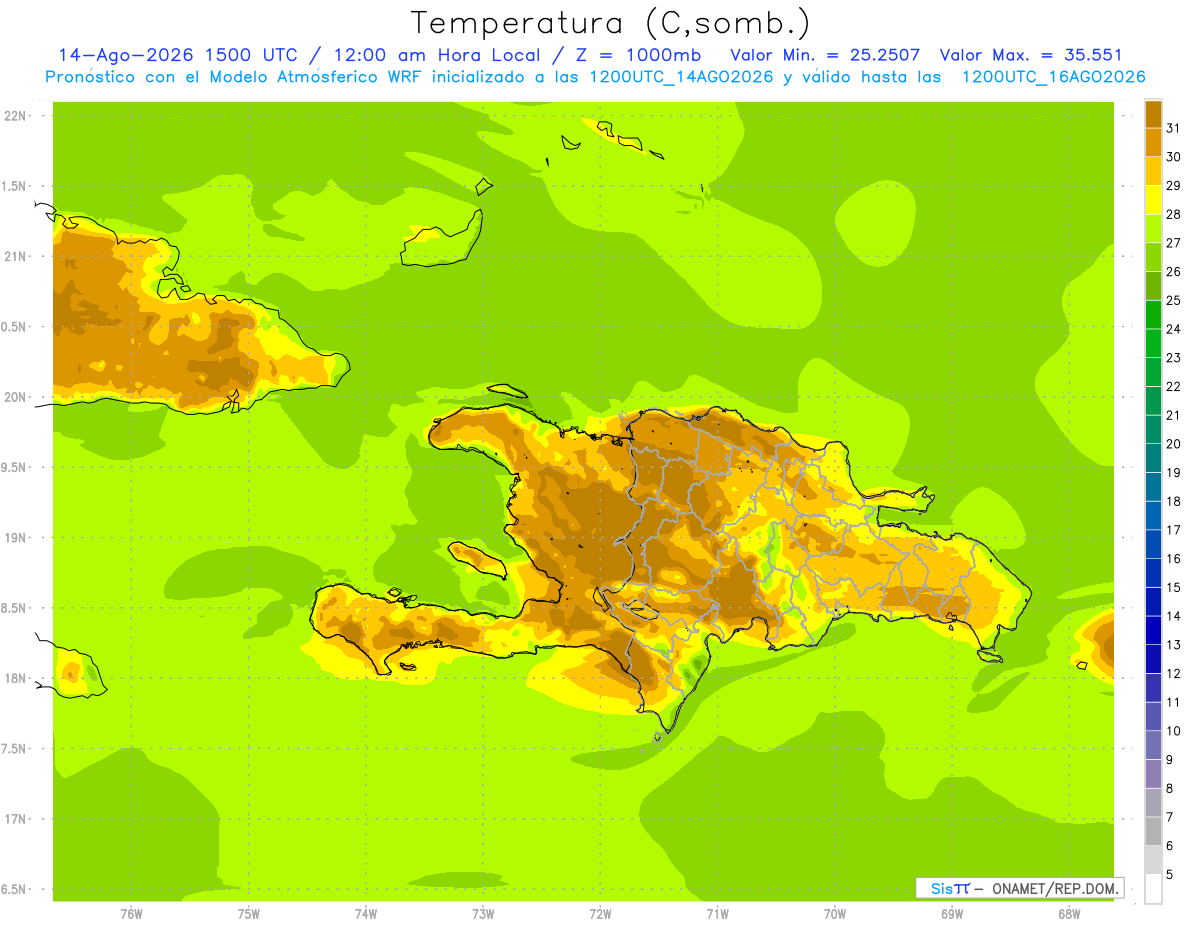
Task: Click the '20N' latitude axis label
Action: click(x=15, y=397)
